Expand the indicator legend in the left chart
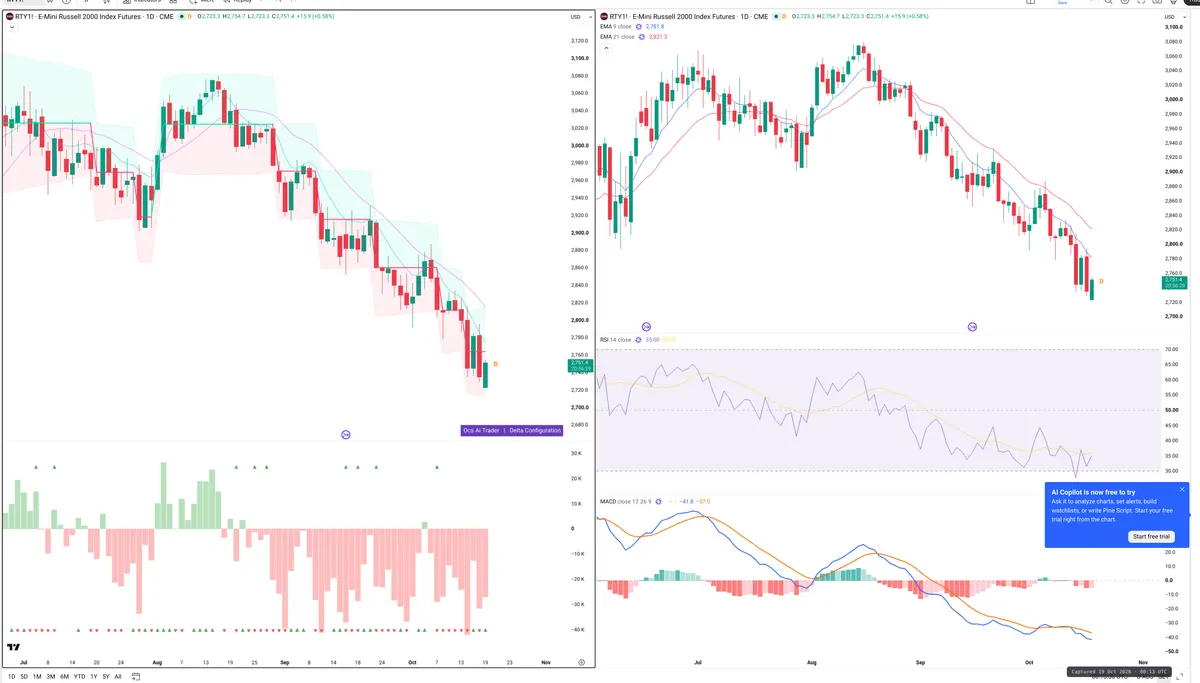 click(x=10, y=27)
